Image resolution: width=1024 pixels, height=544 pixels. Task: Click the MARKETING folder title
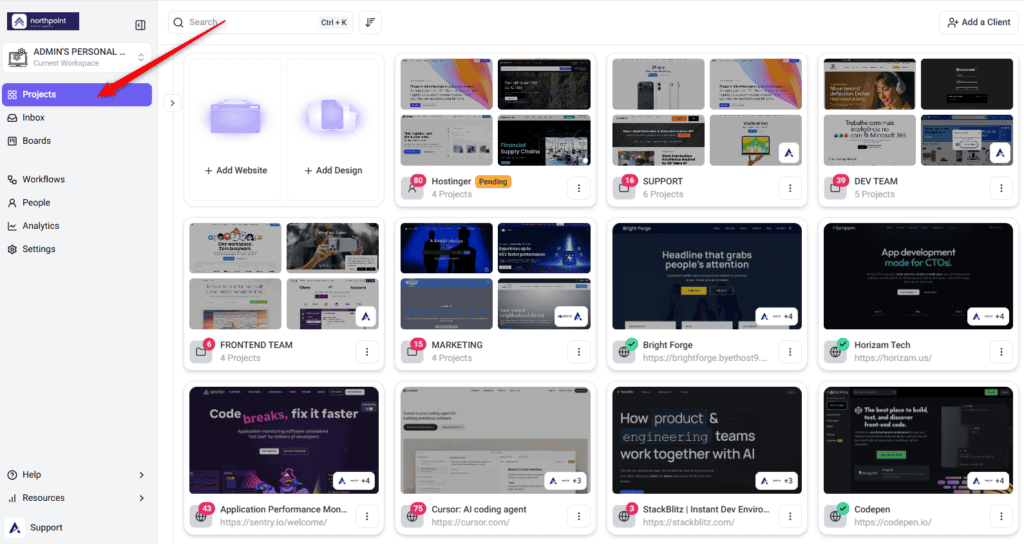click(x=457, y=345)
